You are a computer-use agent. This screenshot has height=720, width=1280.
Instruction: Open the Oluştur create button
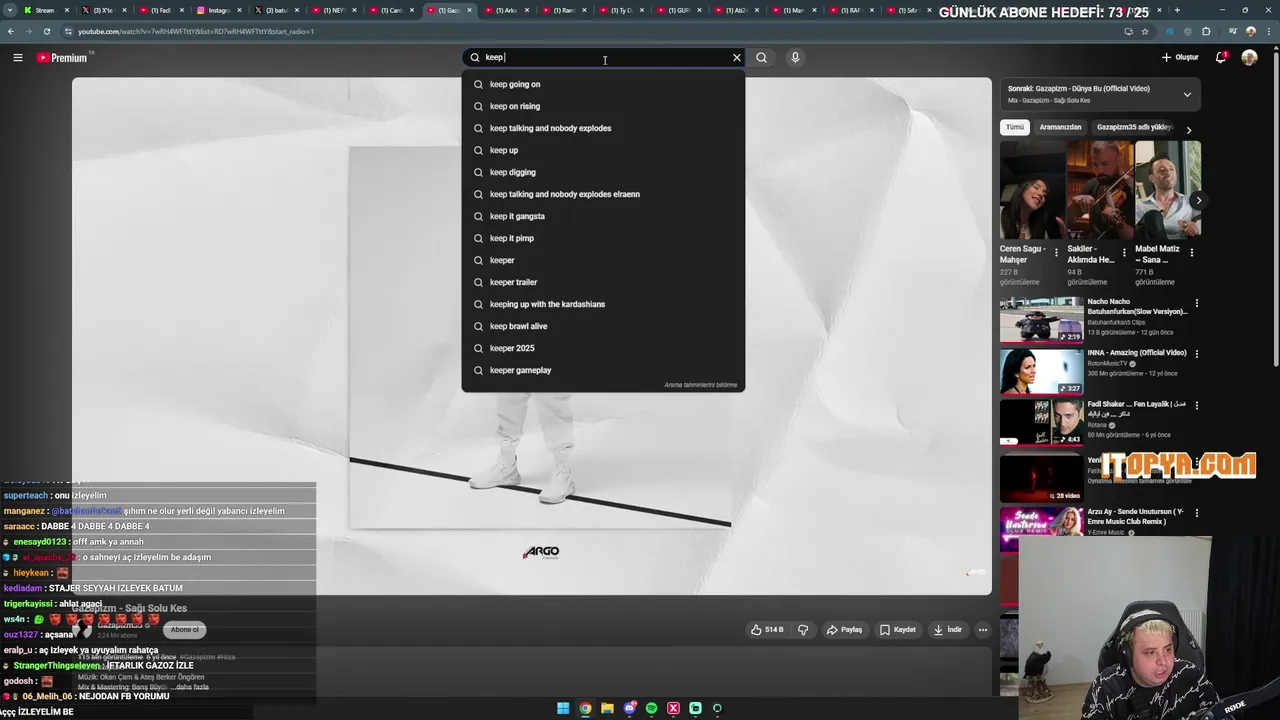1180,57
